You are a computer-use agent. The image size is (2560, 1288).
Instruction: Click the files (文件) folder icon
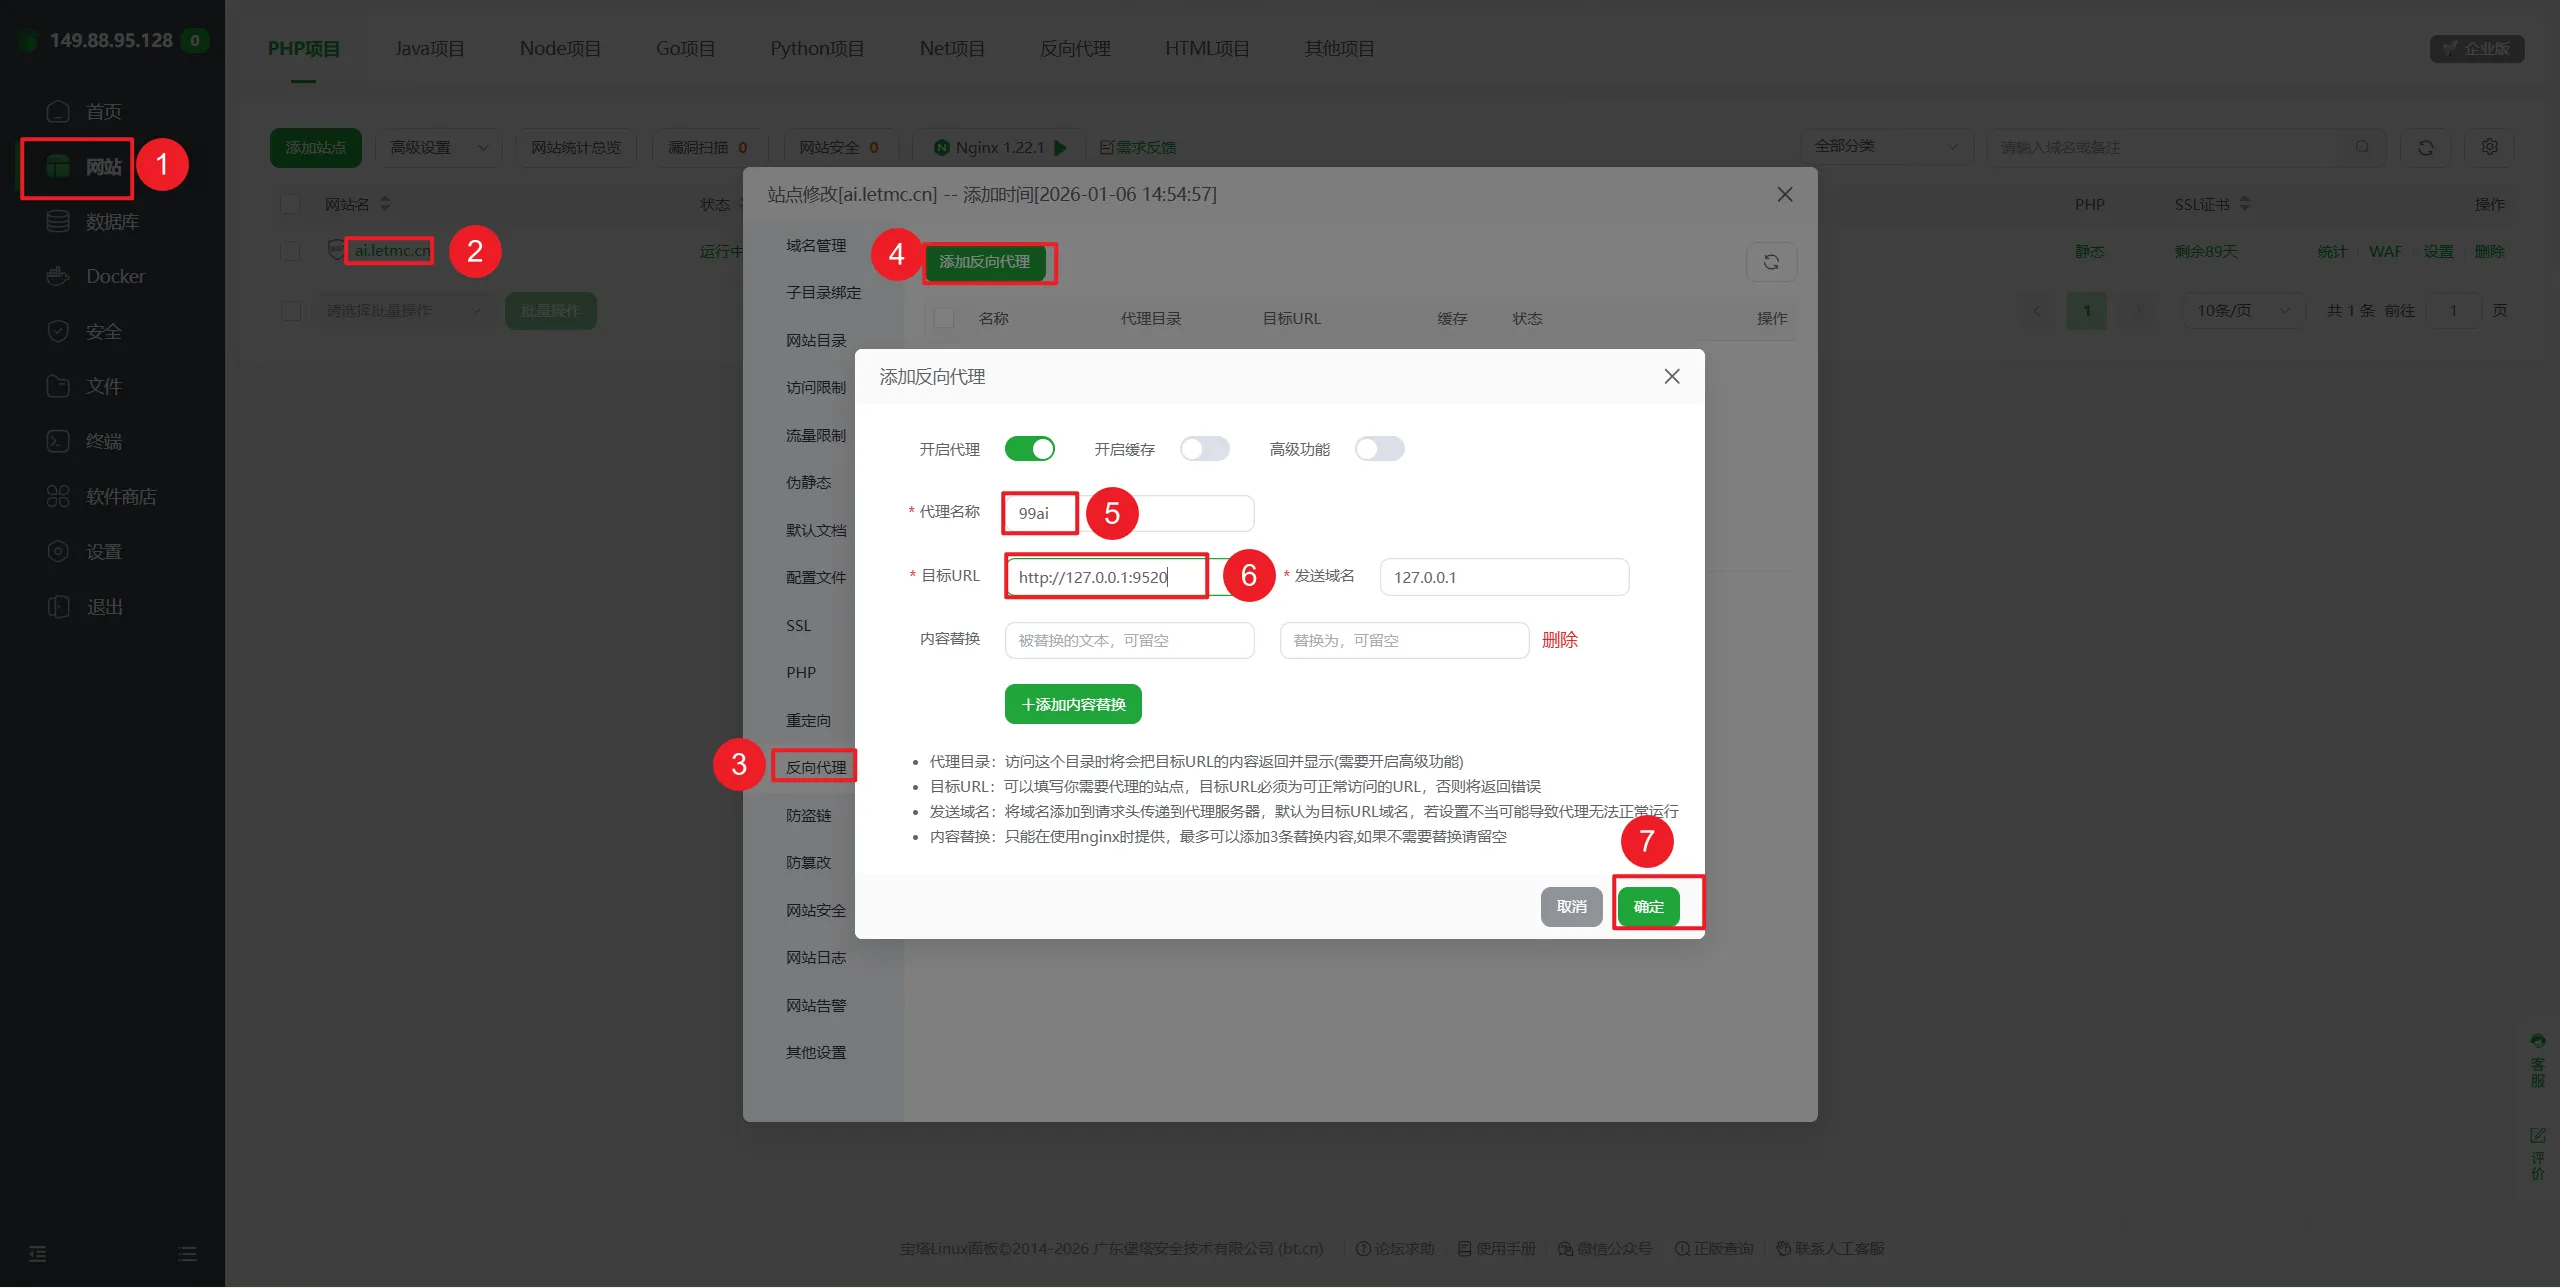(x=58, y=386)
